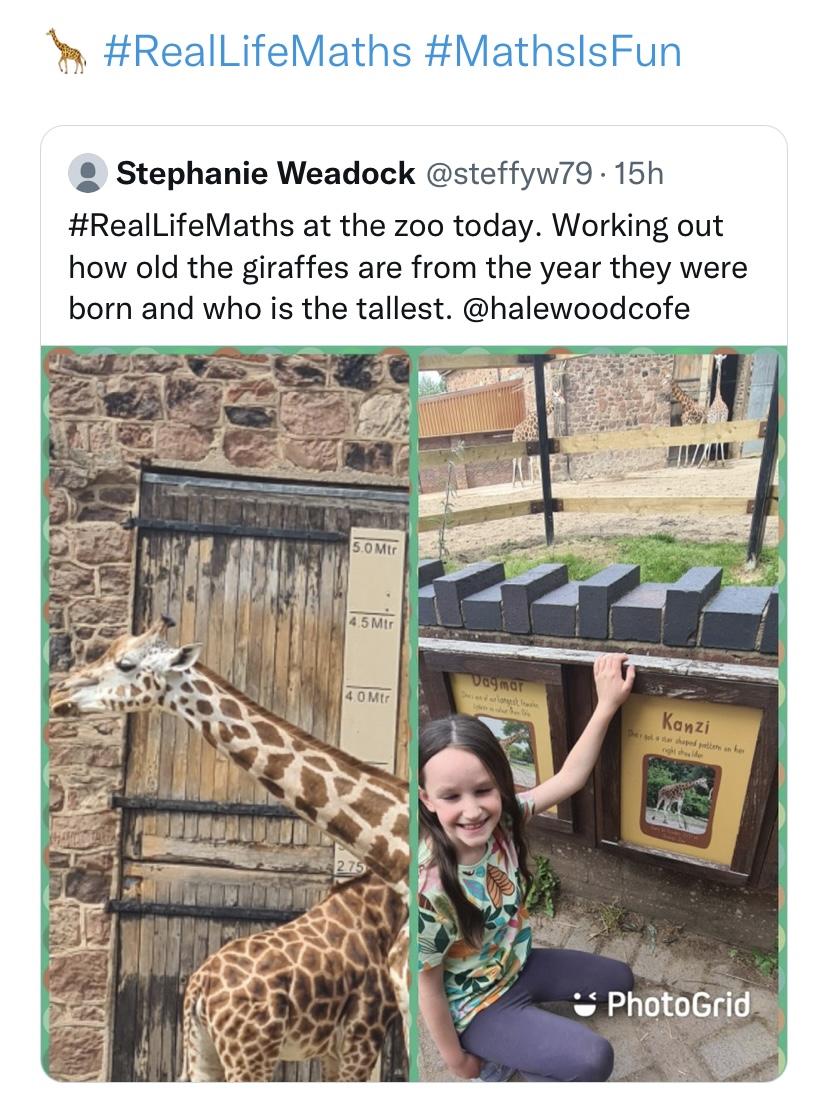Image resolution: width=817 pixels, height=1109 pixels.
Task: Click the @steffyw79 handle
Action: click(x=509, y=173)
